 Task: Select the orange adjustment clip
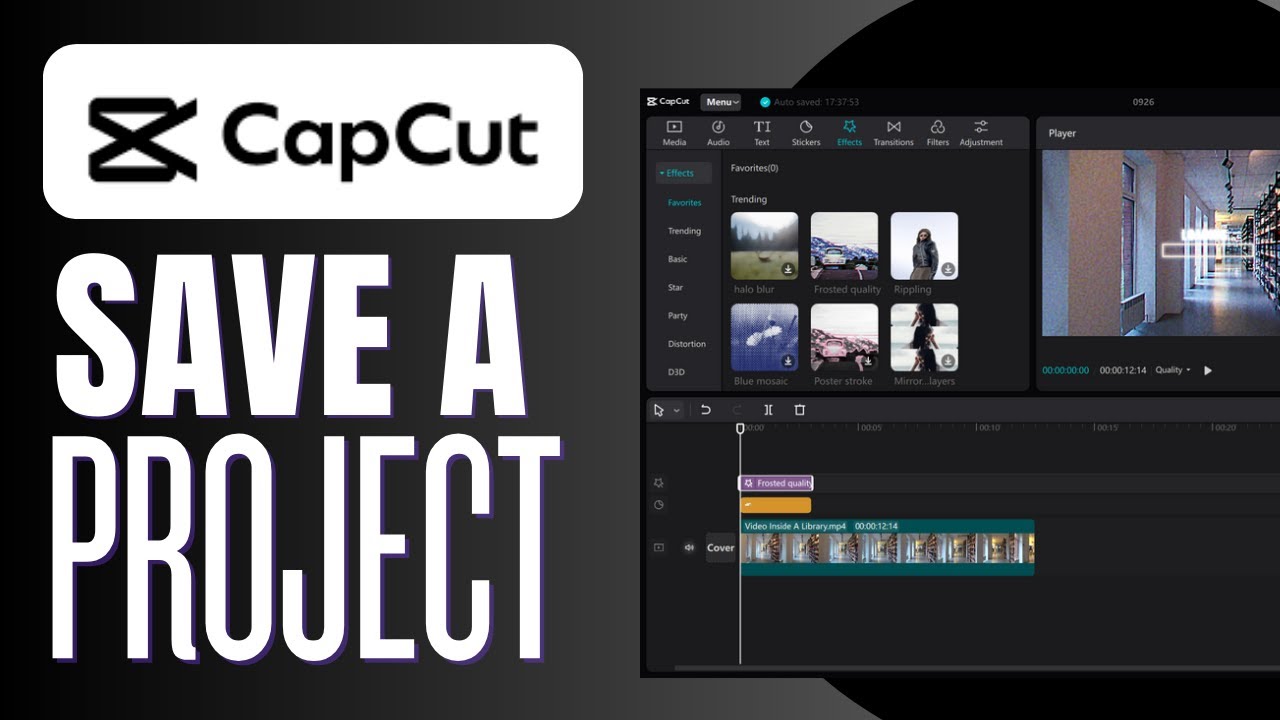coord(776,505)
